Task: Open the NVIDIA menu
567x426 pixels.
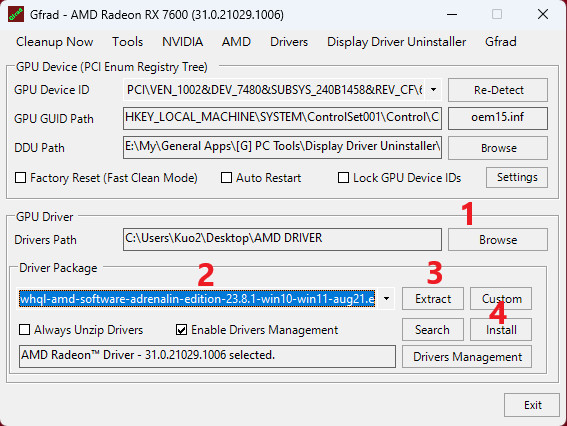Action: point(182,42)
